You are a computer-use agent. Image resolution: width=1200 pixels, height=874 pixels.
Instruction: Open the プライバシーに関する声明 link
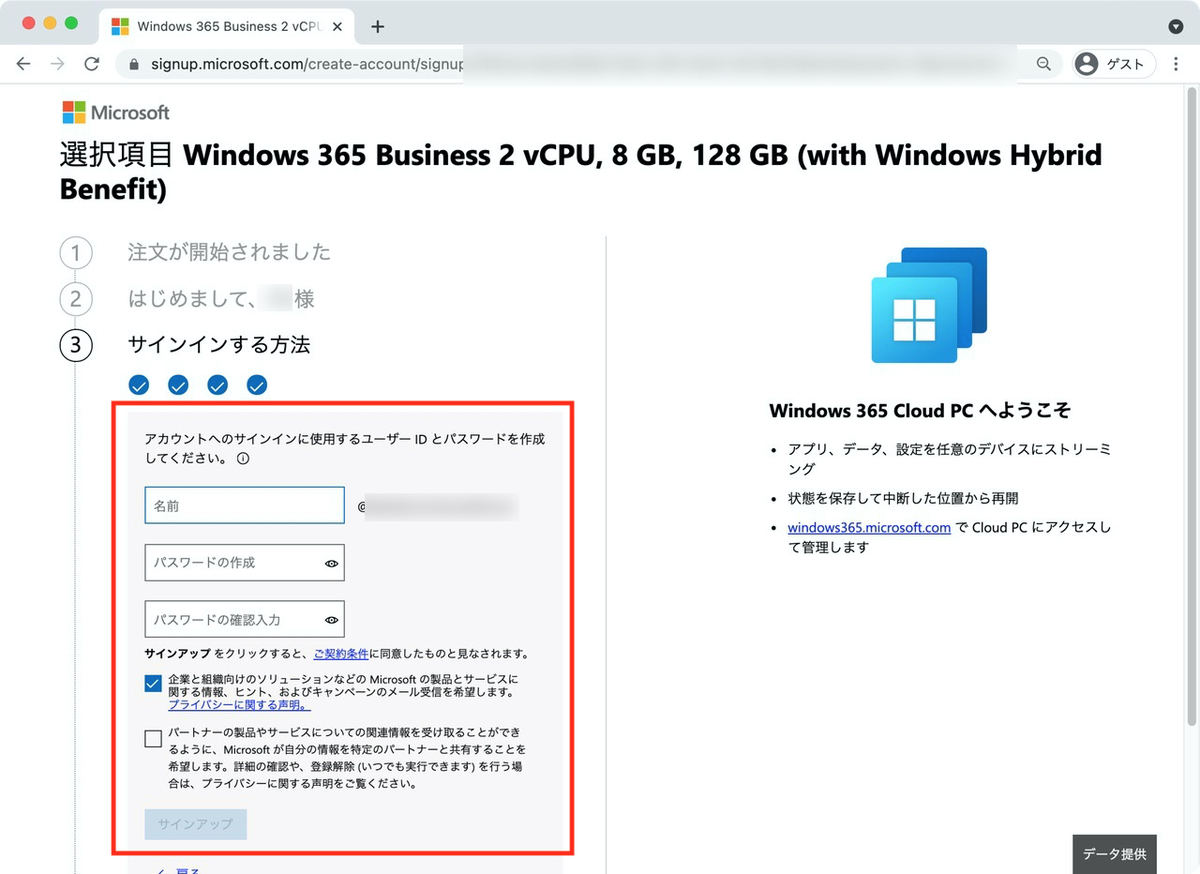click(x=239, y=705)
